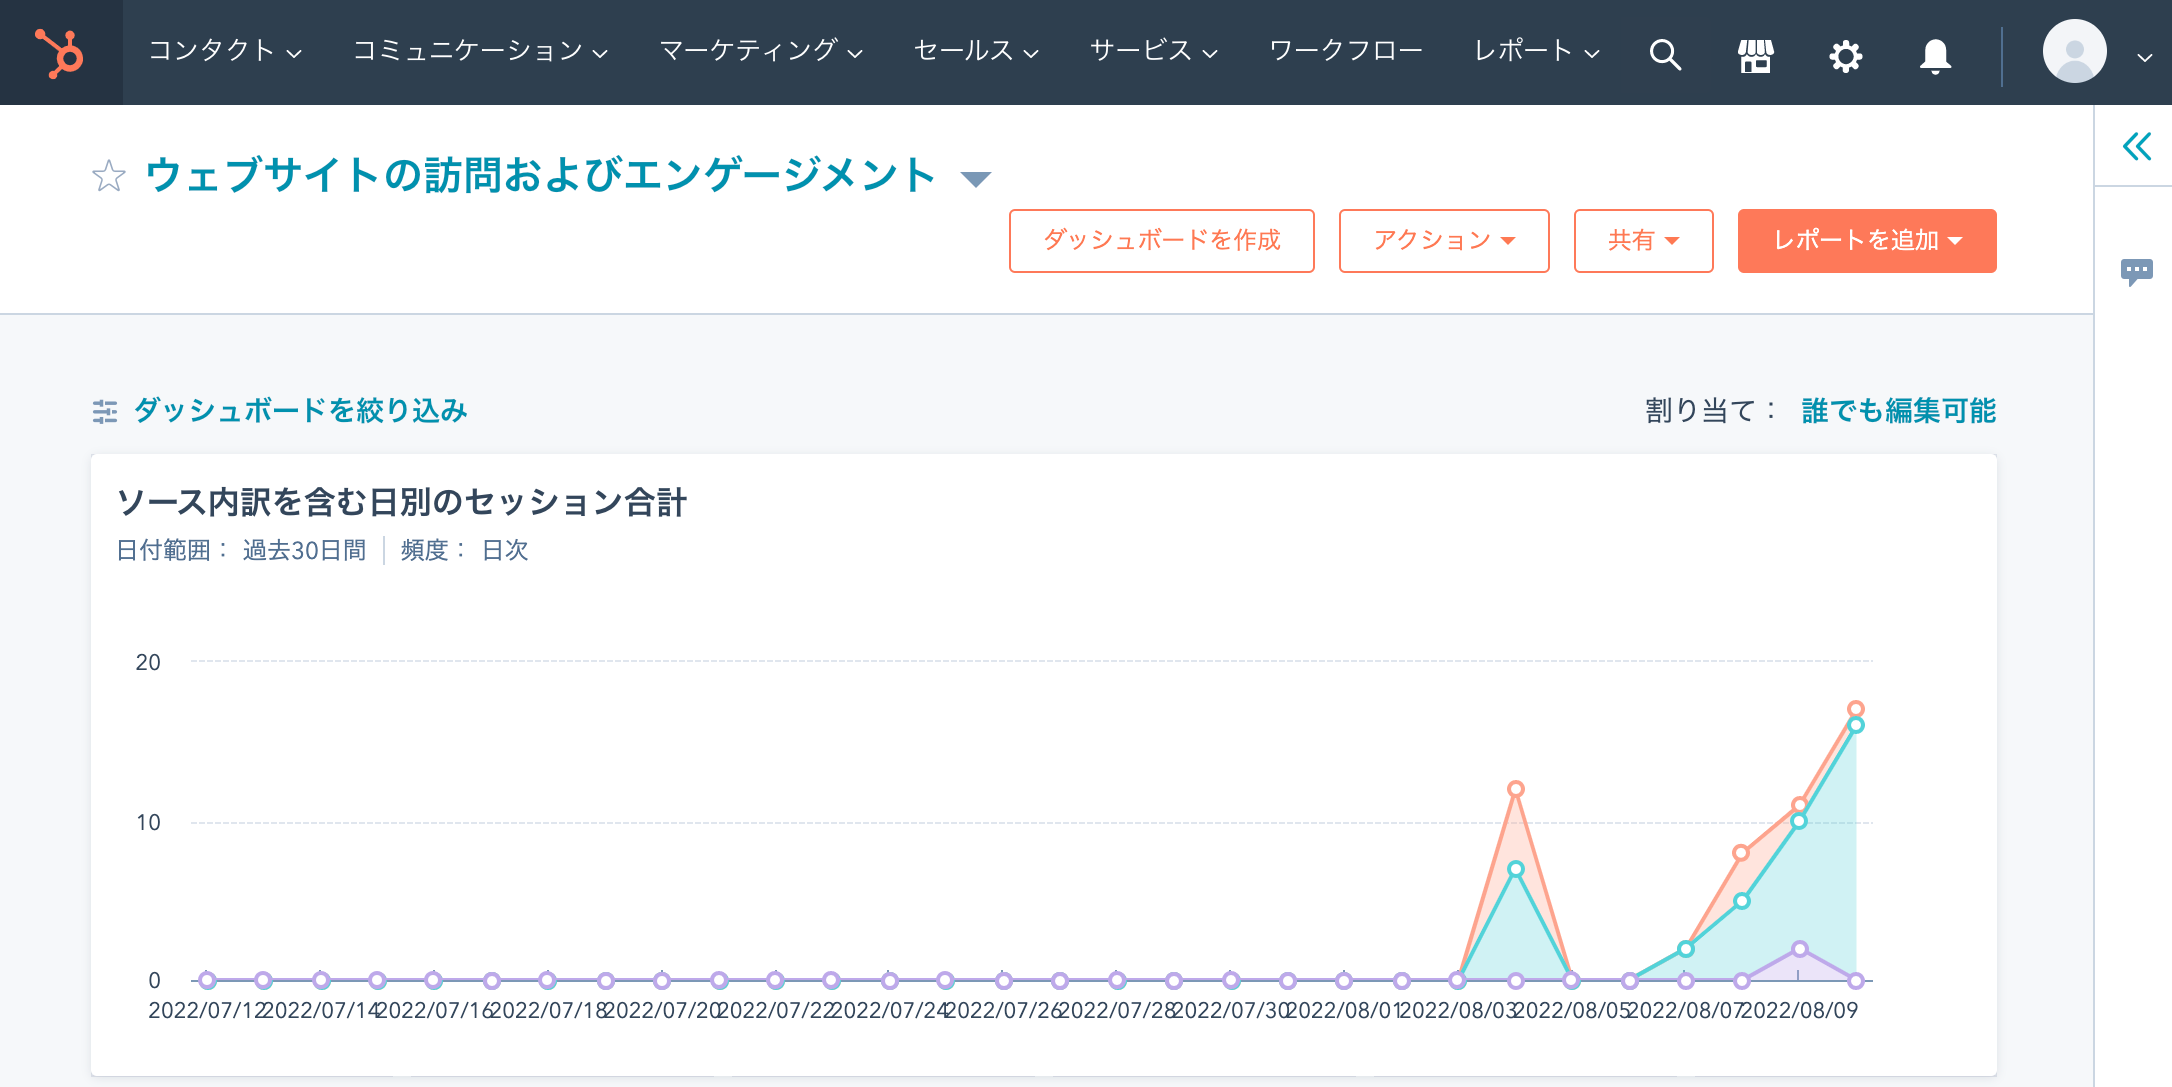
Task: Open the notifications bell icon
Action: point(1936,55)
